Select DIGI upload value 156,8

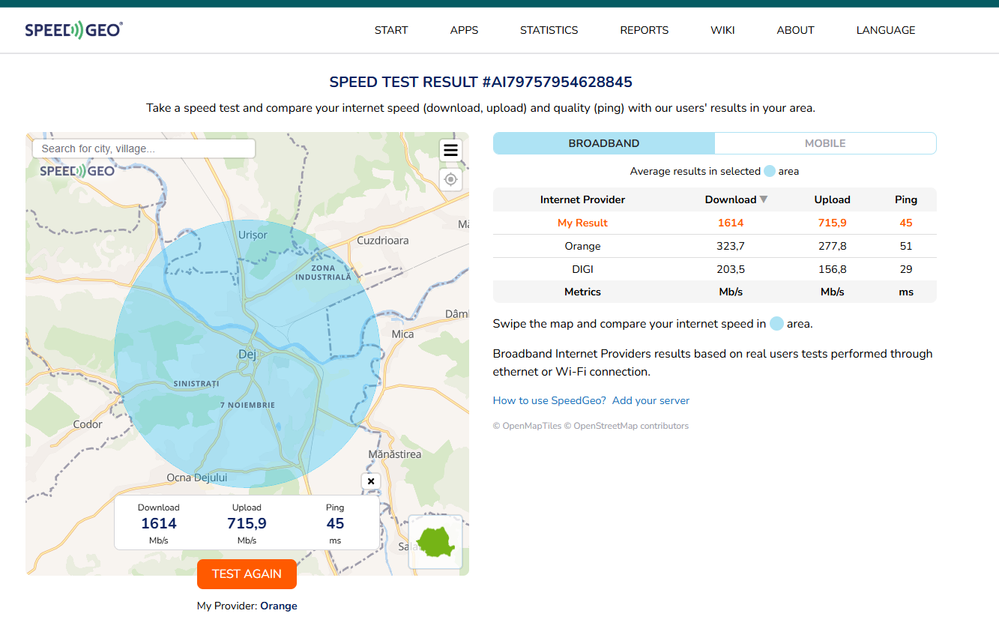tap(832, 269)
